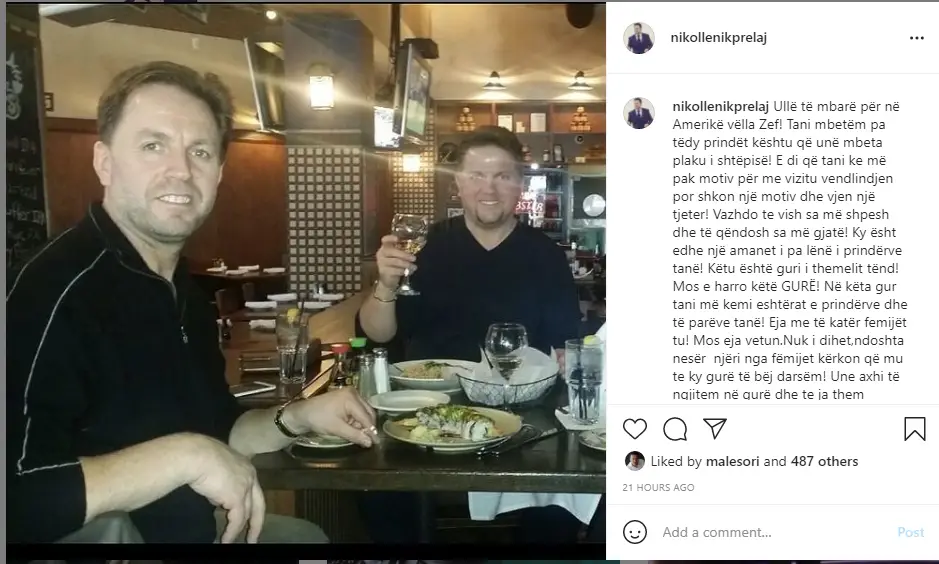View the list of 487 others likes
The height and width of the screenshot is (564, 939).
click(824, 461)
